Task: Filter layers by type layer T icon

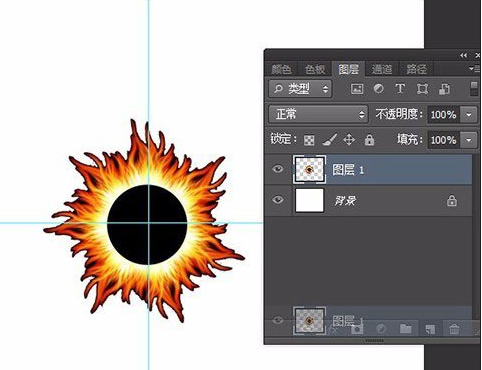Action: (x=400, y=89)
